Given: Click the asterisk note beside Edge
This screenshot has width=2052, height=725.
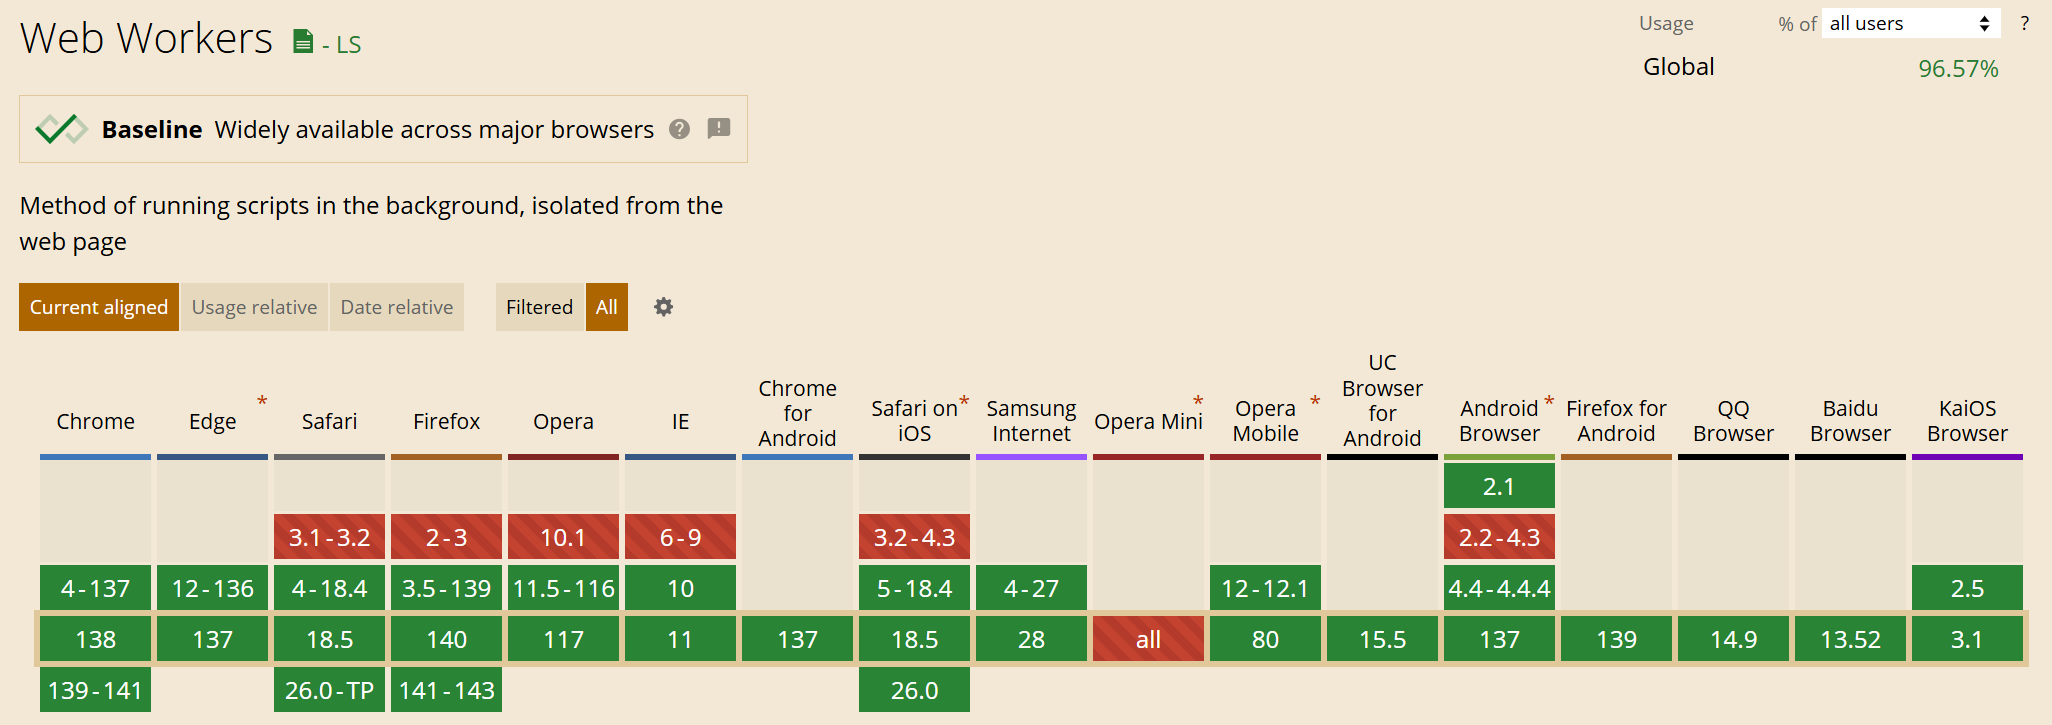Looking at the screenshot, I should pos(262,401).
